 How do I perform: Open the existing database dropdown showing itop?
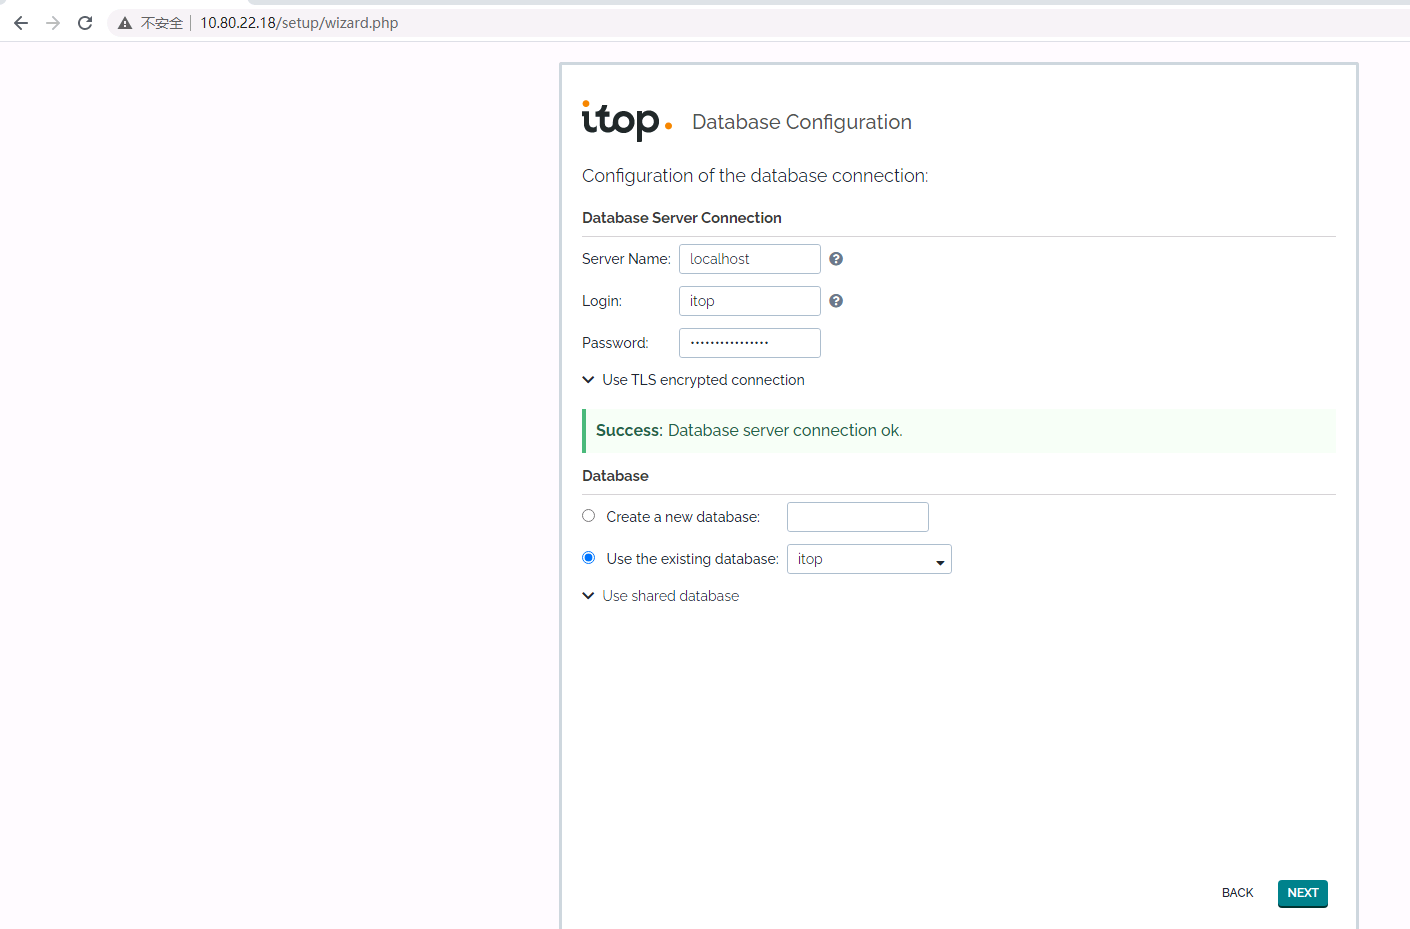point(868,559)
